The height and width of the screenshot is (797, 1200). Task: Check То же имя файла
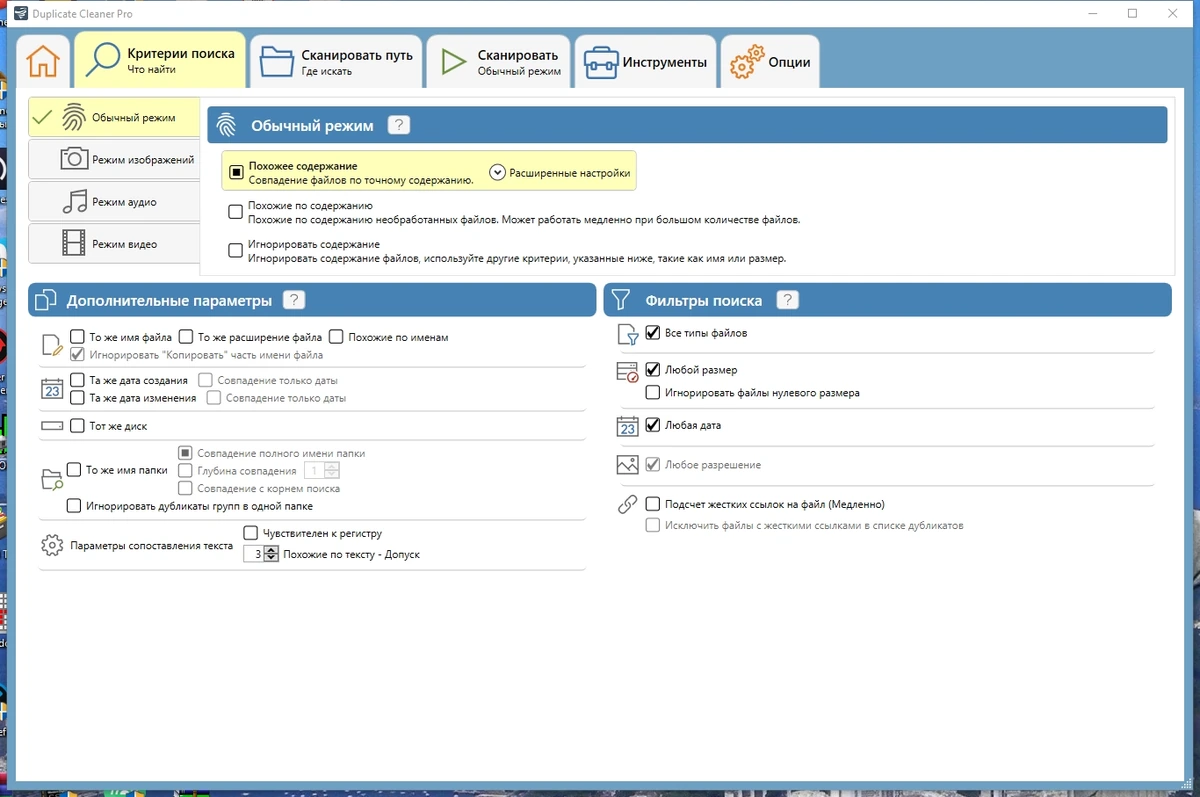77,337
